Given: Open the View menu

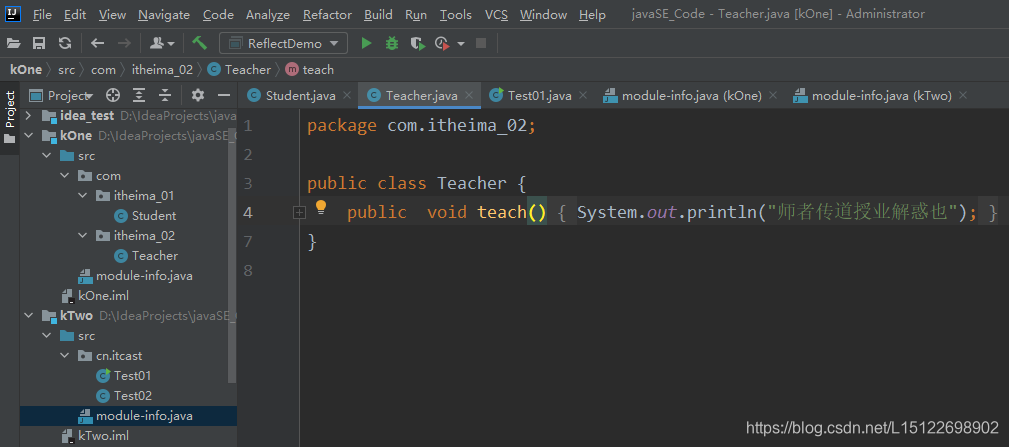Looking at the screenshot, I should (112, 14).
